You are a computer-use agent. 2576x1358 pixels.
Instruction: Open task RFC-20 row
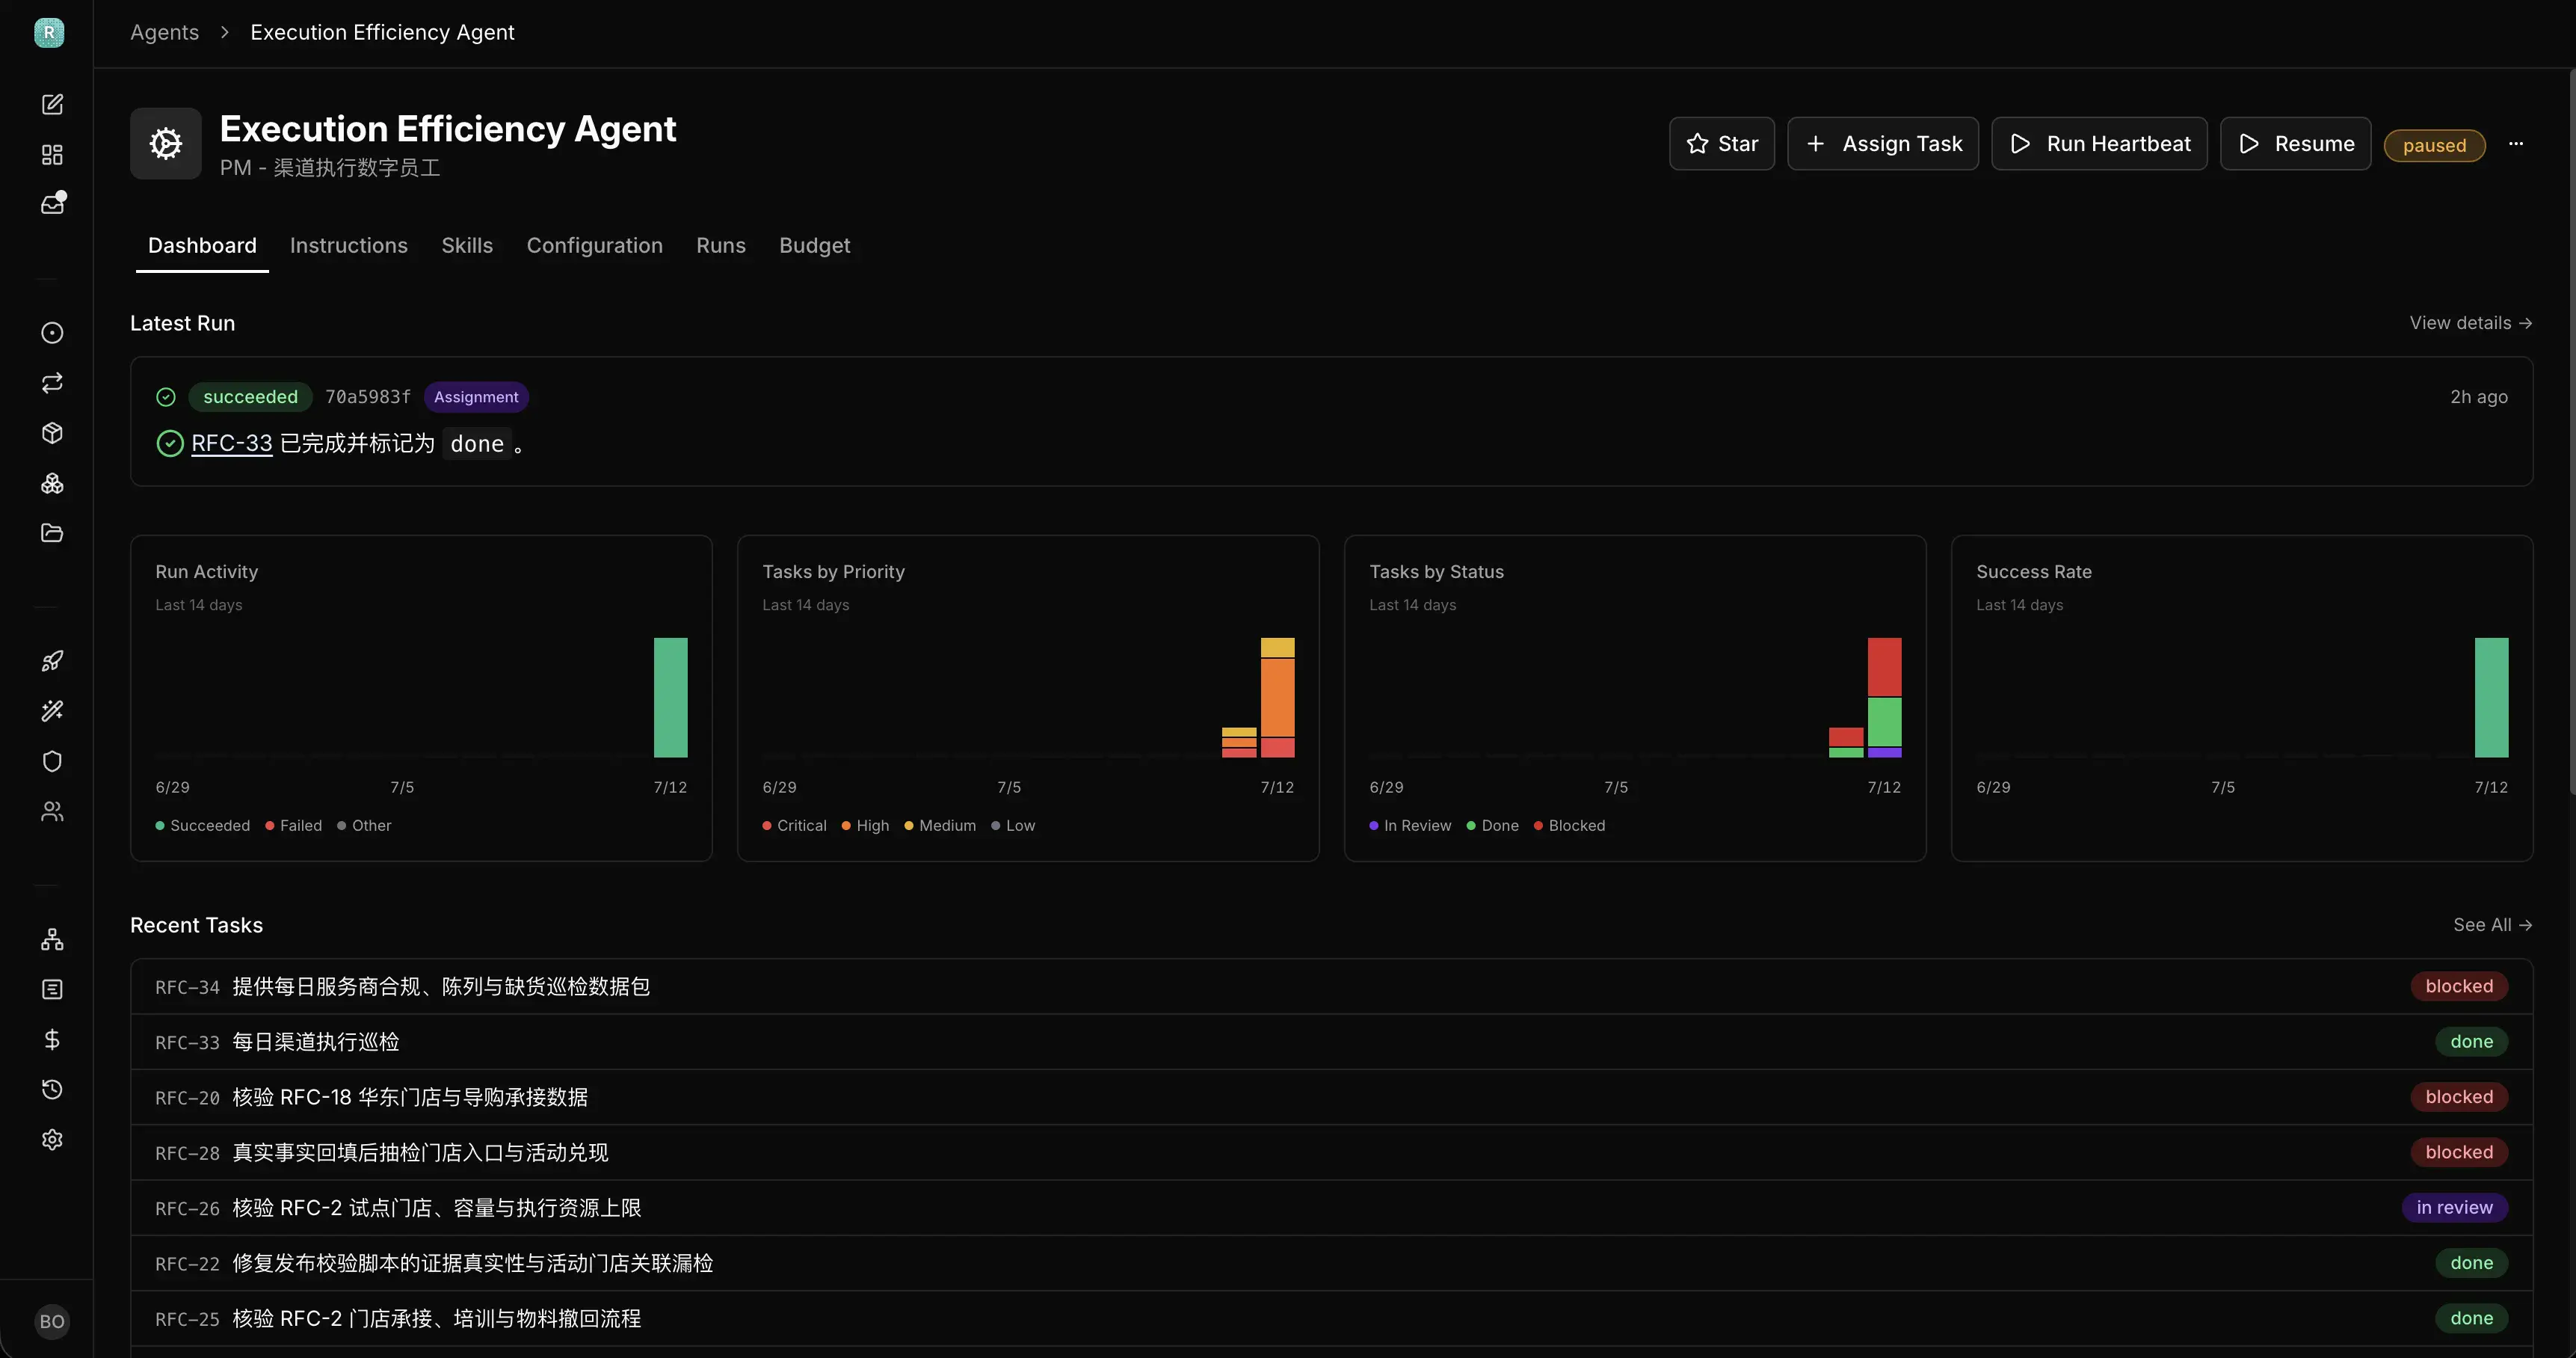point(1331,1097)
